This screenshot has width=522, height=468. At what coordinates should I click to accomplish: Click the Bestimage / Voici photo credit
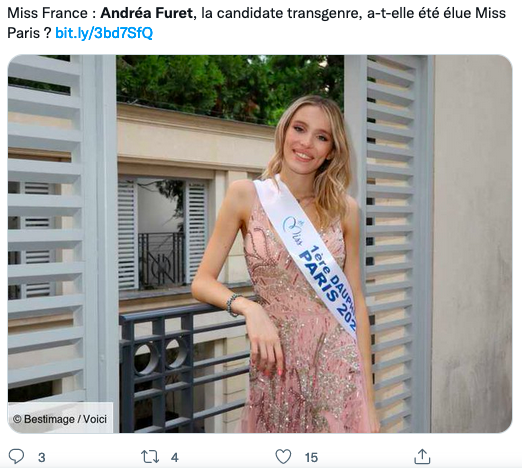(60, 419)
